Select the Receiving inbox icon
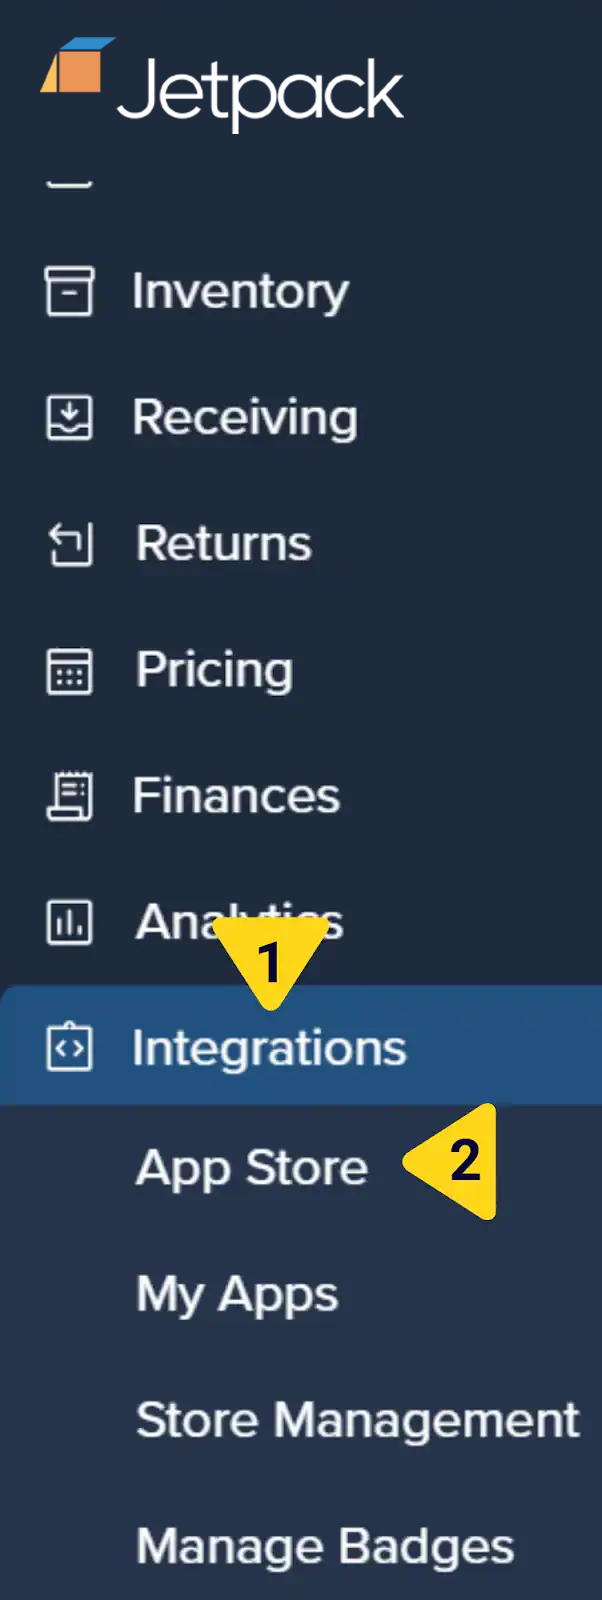 pyautogui.click(x=69, y=418)
